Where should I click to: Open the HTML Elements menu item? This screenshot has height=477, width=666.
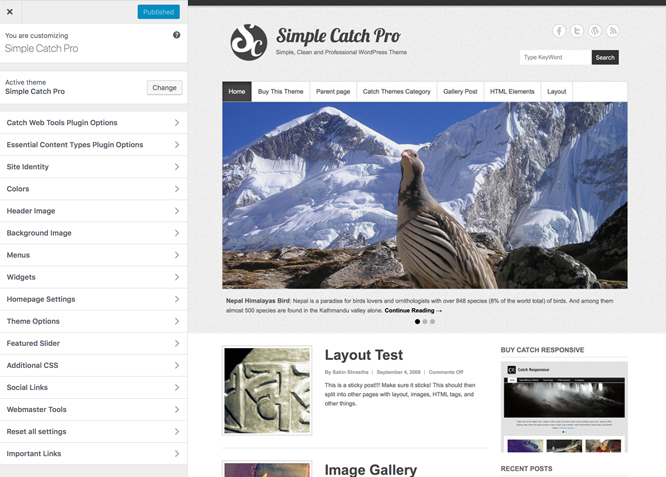pos(512,92)
